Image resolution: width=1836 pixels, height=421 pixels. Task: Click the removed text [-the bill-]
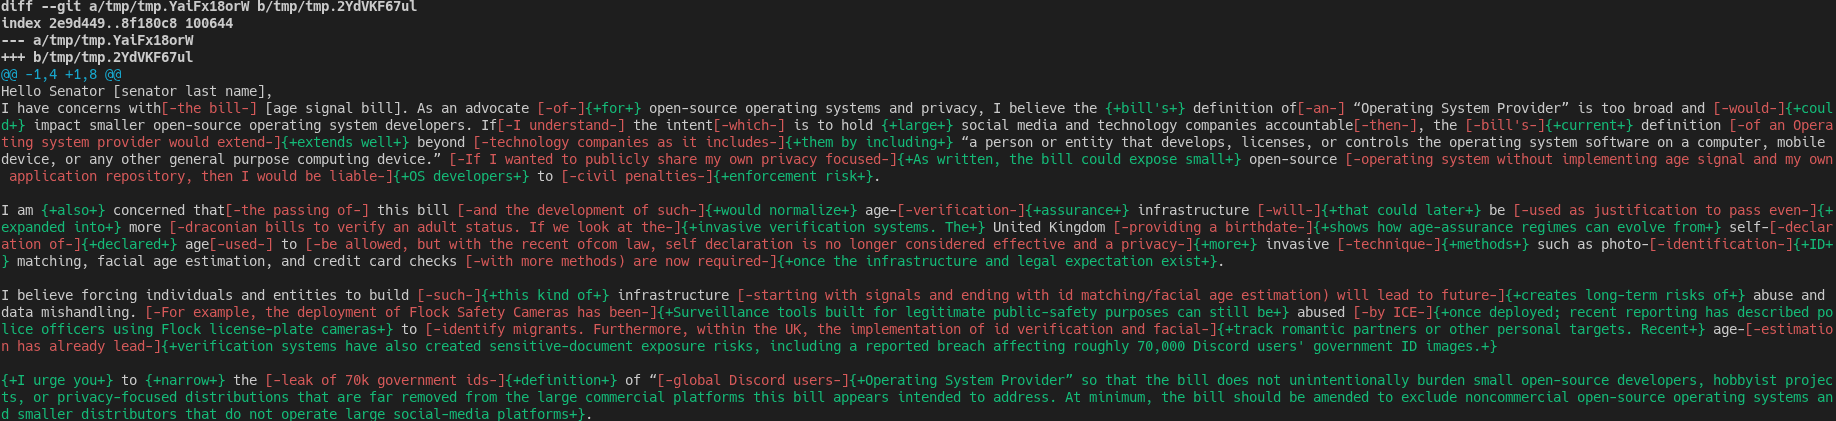coord(209,108)
